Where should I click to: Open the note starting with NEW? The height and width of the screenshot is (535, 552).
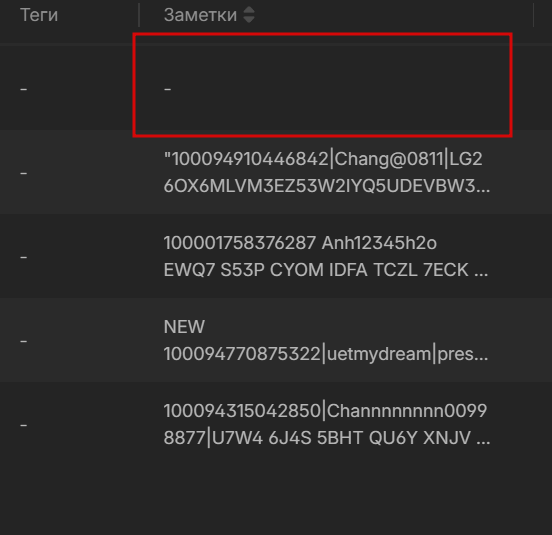pos(326,340)
